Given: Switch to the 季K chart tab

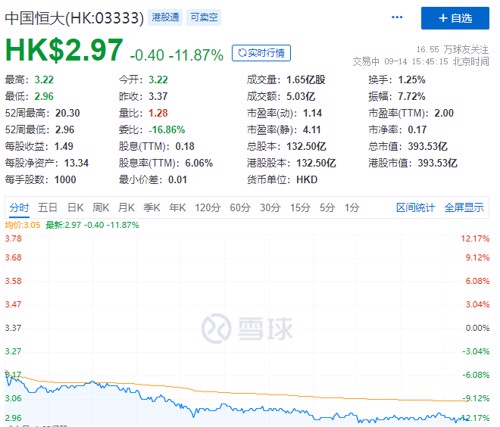Looking at the screenshot, I should (x=152, y=208).
